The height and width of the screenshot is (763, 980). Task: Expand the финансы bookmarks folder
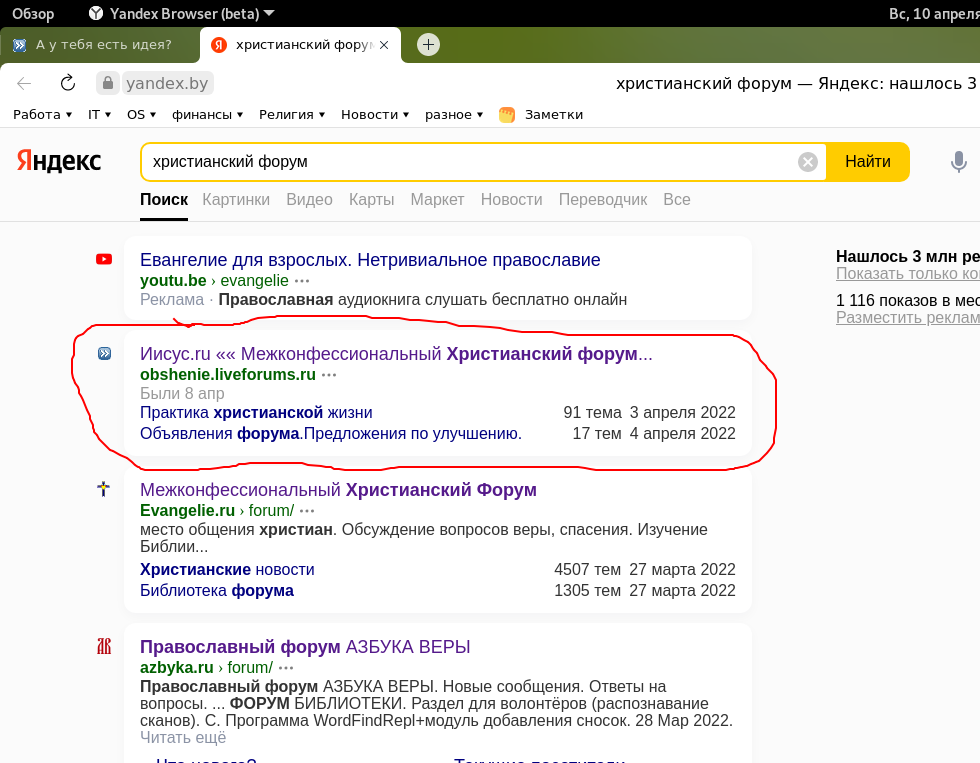[208, 114]
